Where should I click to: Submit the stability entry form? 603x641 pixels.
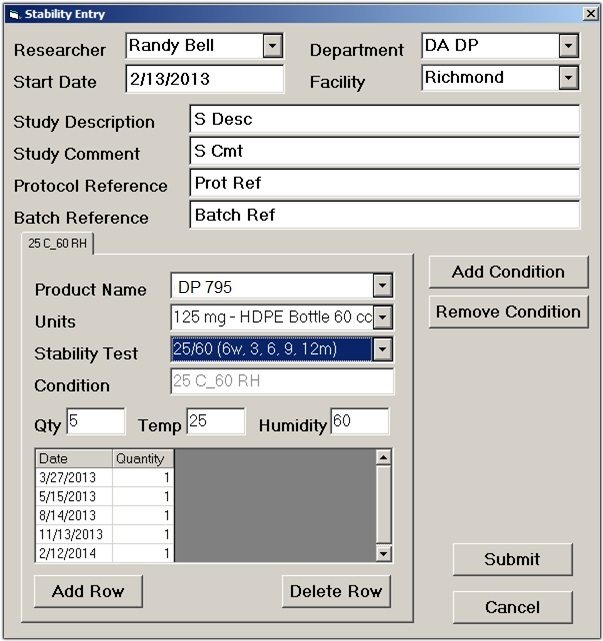point(512,560)
